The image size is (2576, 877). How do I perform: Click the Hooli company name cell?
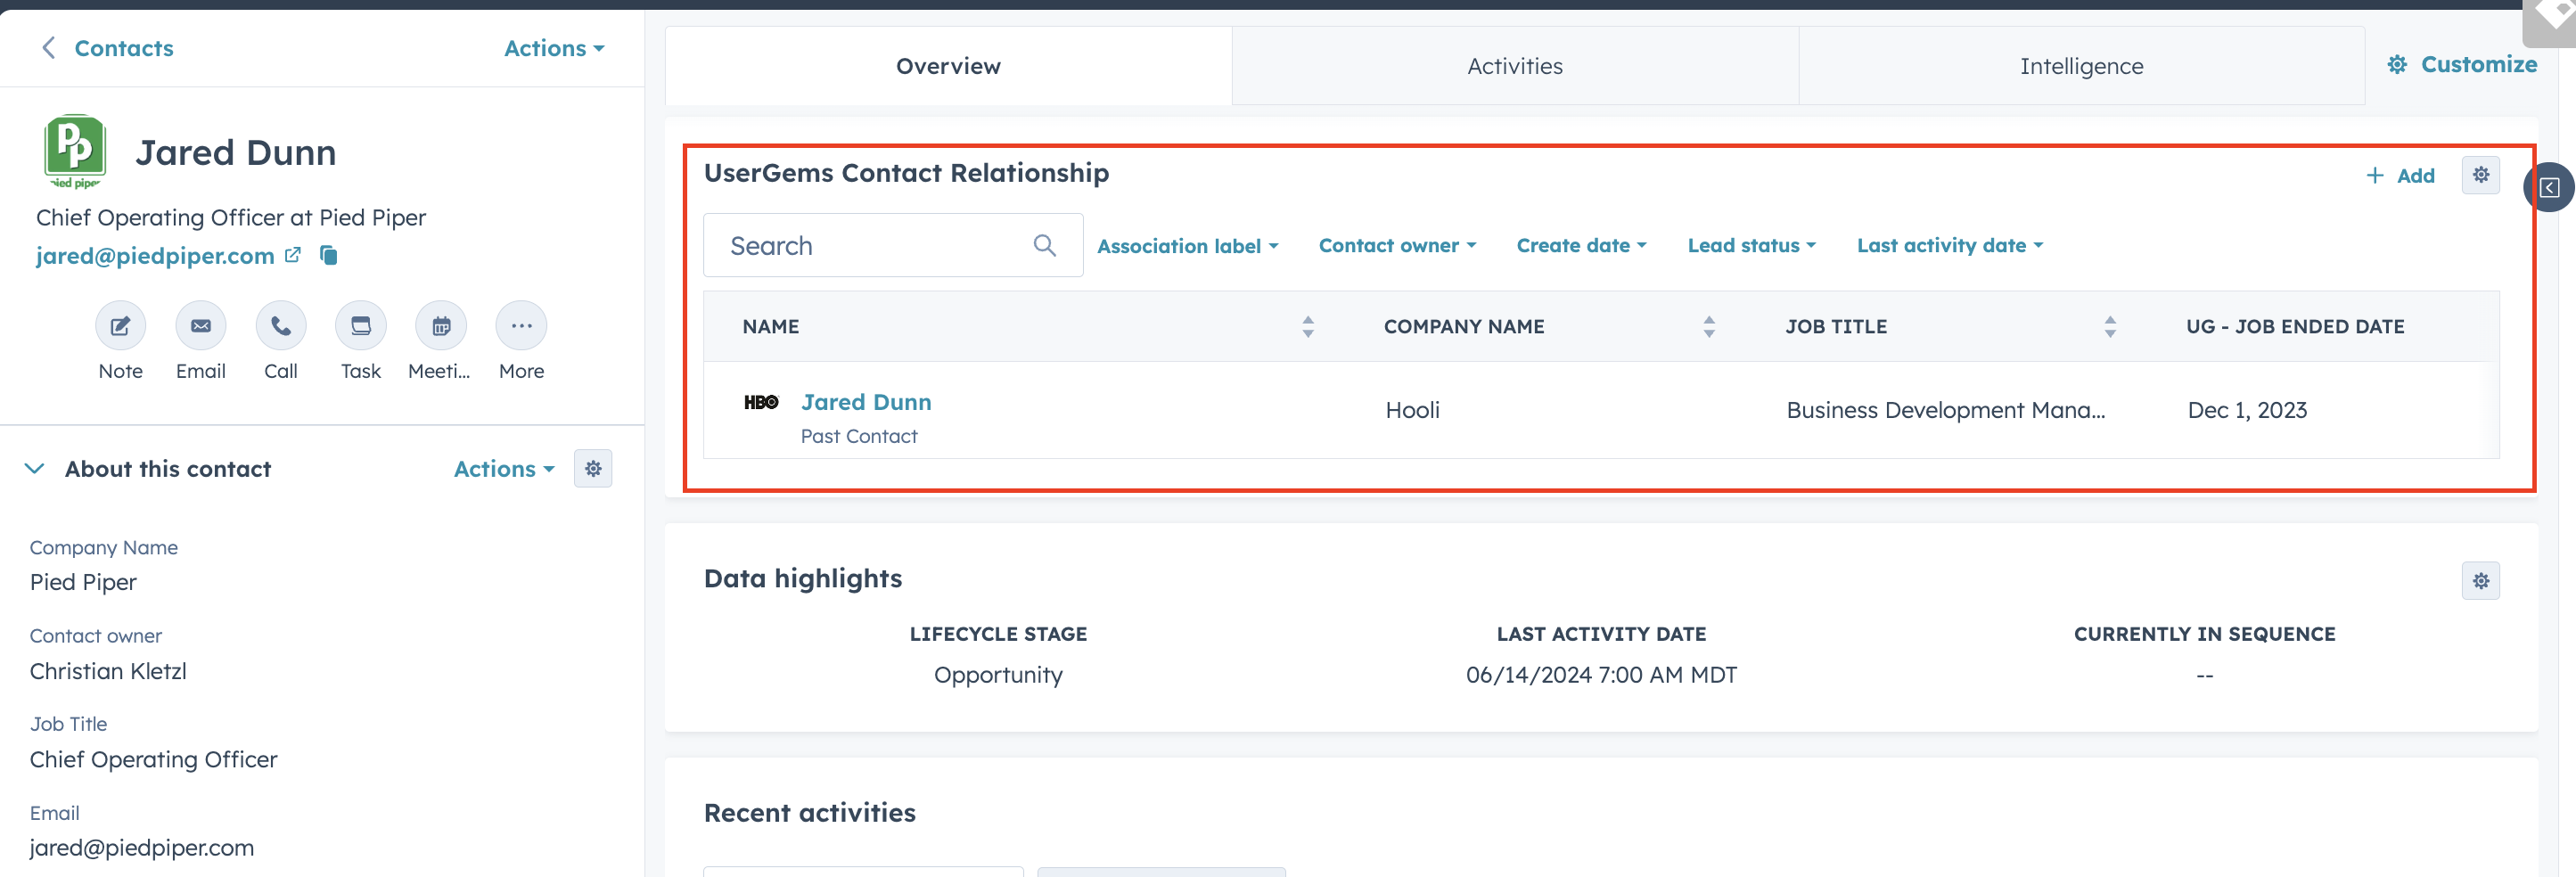(x=1412, y=410)
